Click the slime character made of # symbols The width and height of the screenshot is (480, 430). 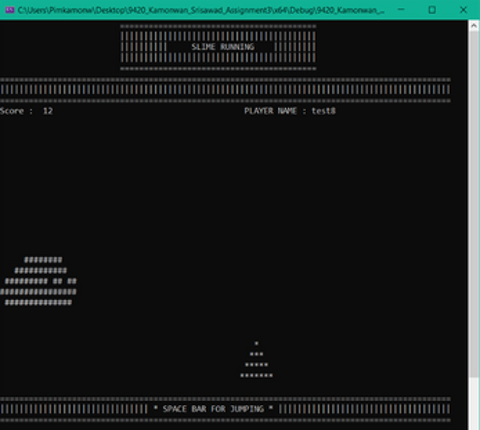(39, 281)
